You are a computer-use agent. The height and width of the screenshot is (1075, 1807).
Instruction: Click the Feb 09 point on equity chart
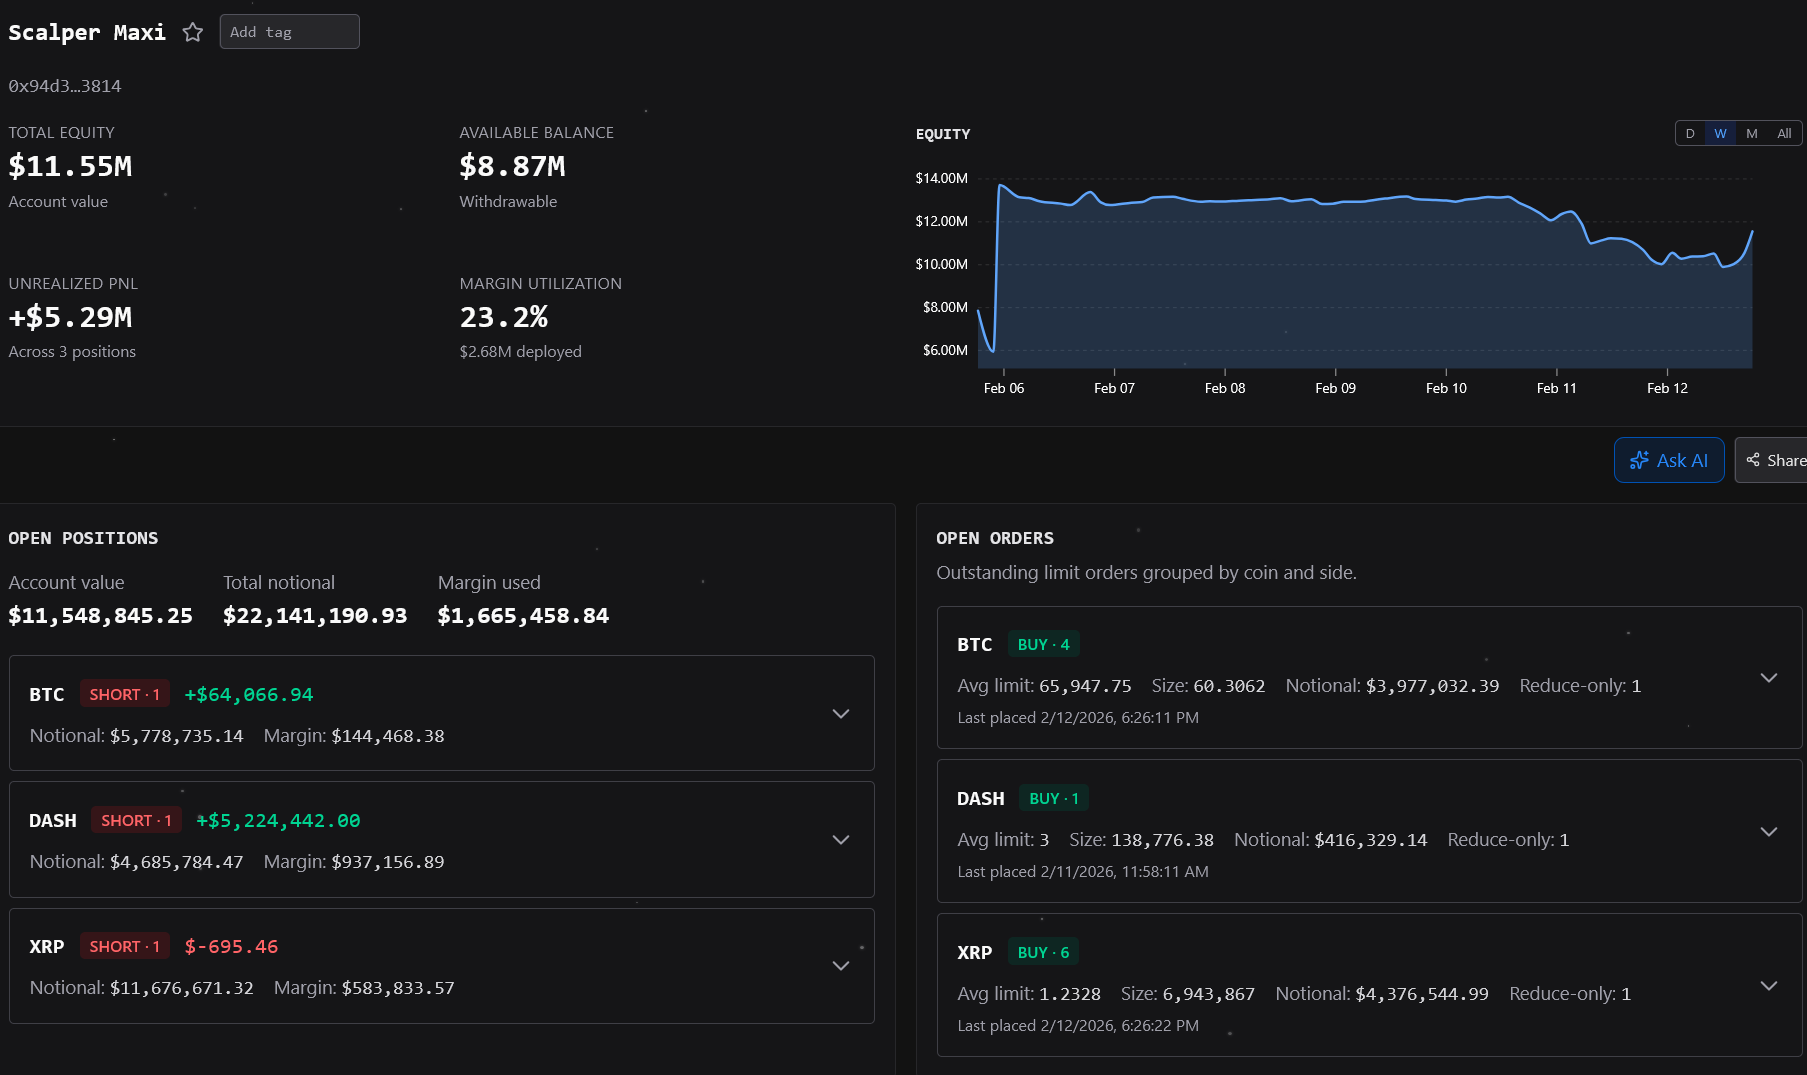coord(1335,203)
